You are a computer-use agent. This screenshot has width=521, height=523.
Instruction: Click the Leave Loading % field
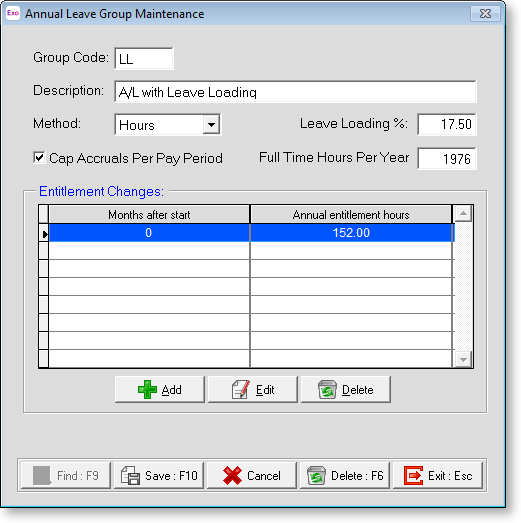coord(447,124)
